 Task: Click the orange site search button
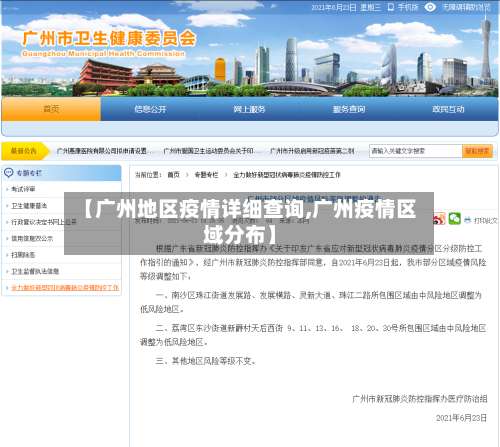477,151
